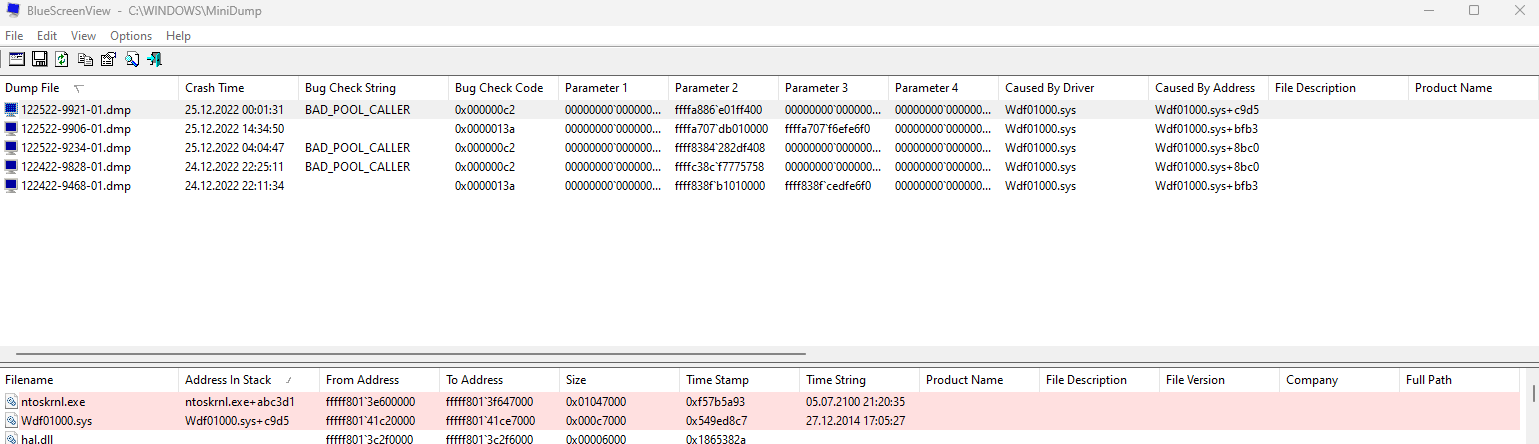Select dump file 122422-9828-01.dmp
Screen dimensions: 1539x444
coord(76,167)
